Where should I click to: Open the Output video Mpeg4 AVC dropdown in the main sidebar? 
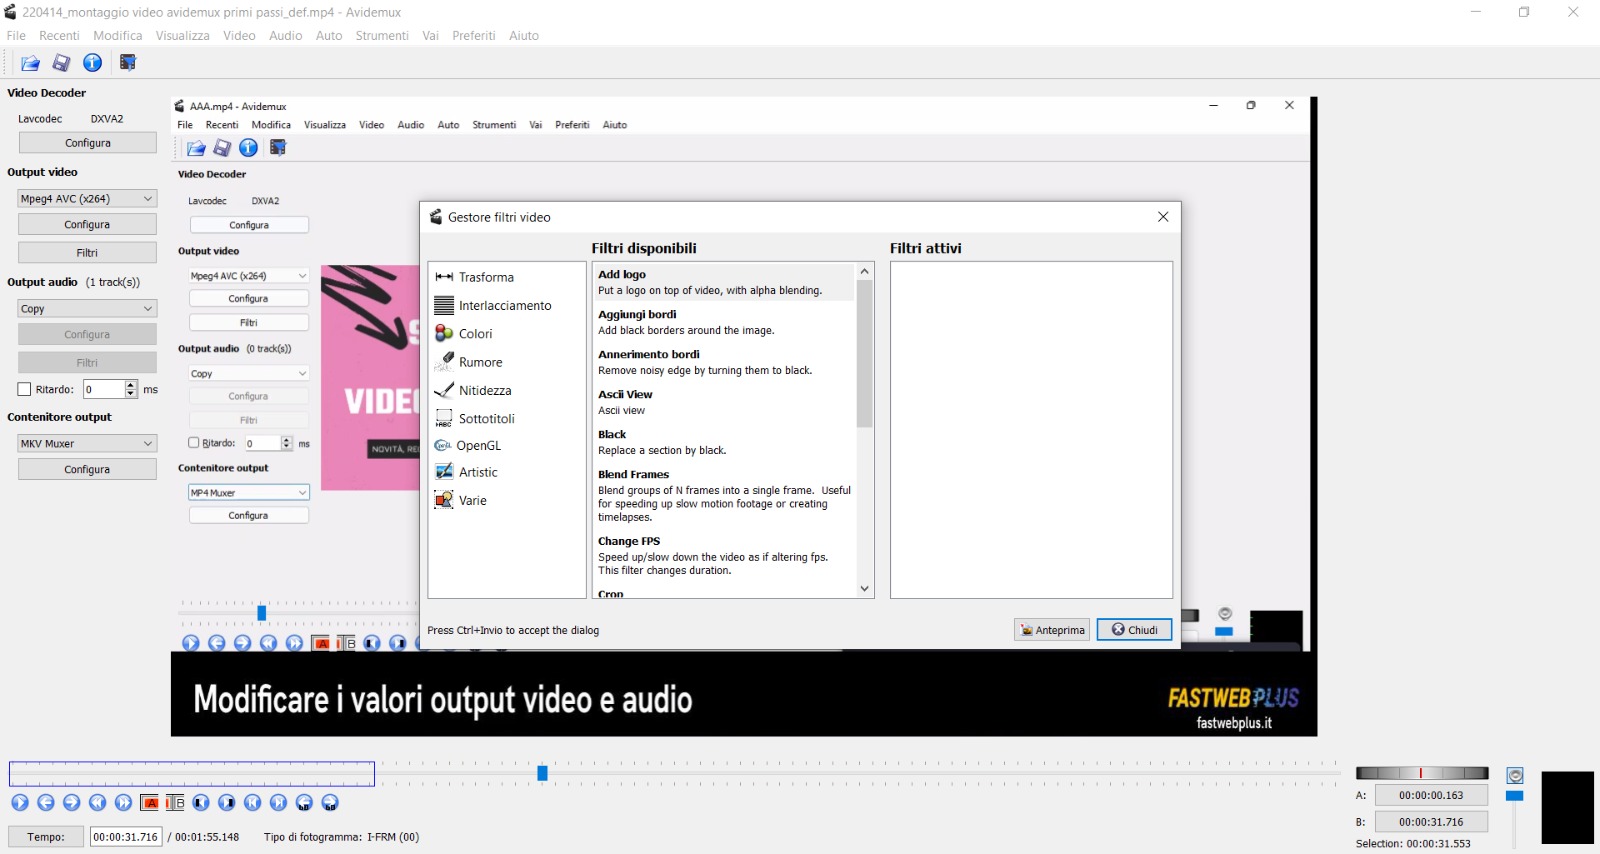point(87,199)
